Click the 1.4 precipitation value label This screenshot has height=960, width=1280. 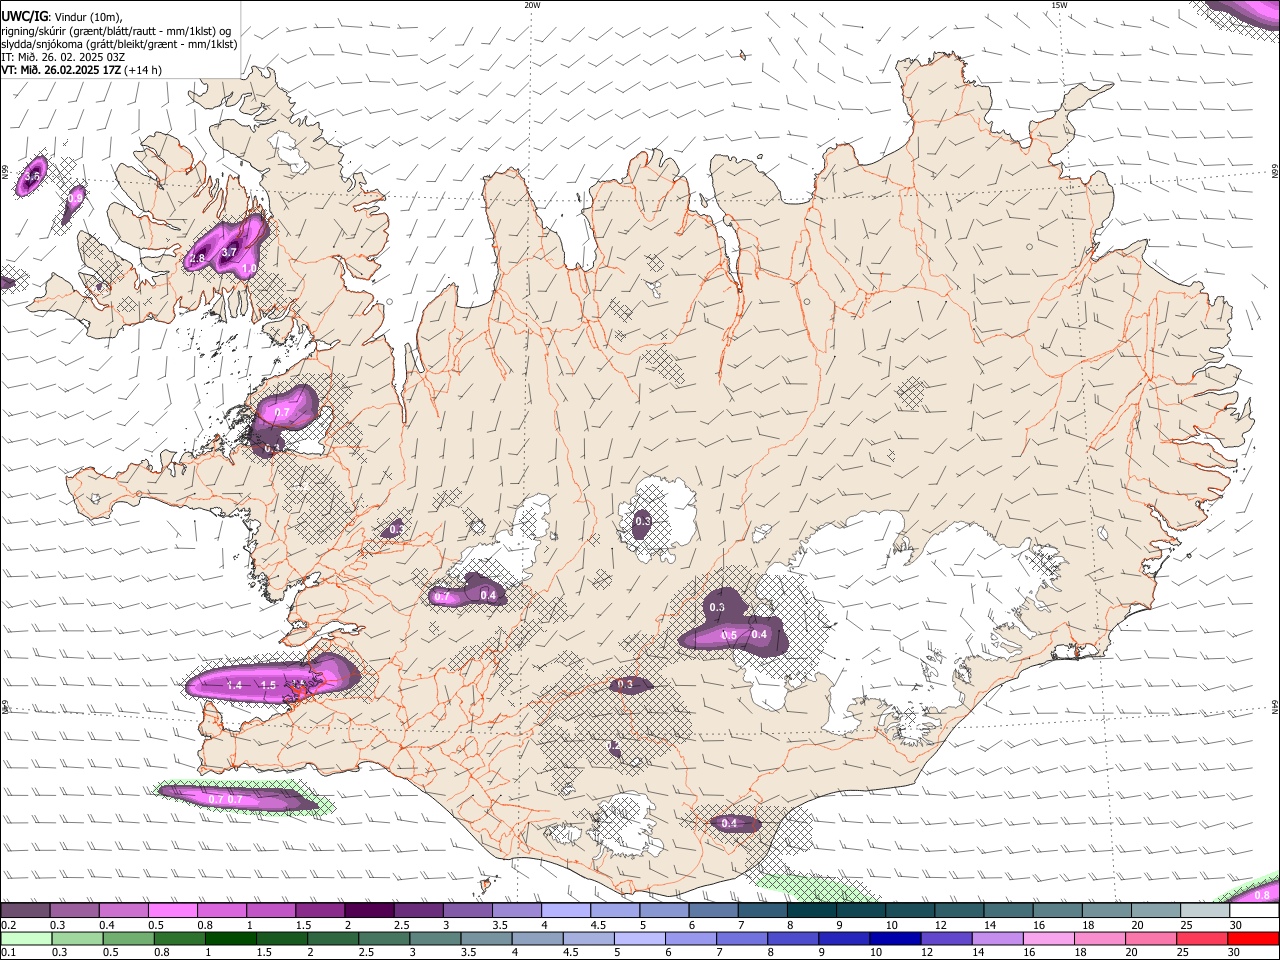(234, 686)
